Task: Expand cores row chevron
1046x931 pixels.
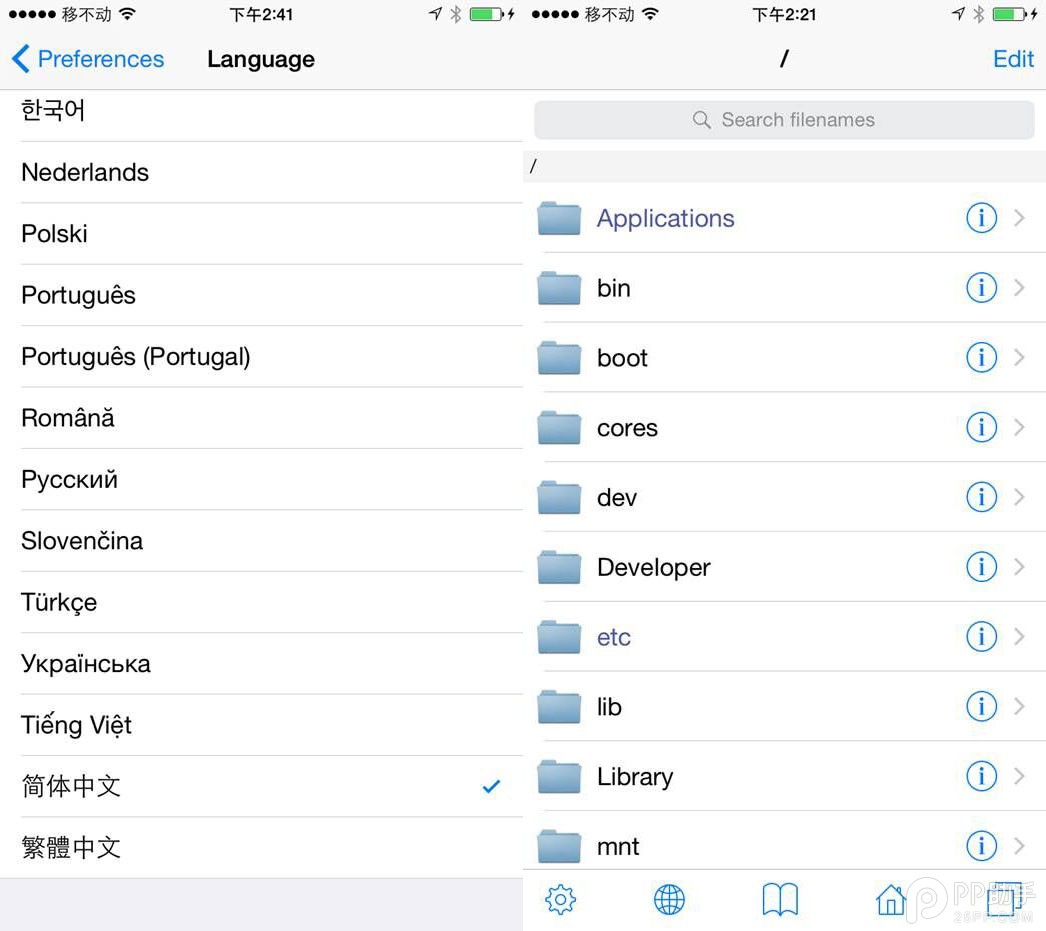Action: (x=1019, y=427)
